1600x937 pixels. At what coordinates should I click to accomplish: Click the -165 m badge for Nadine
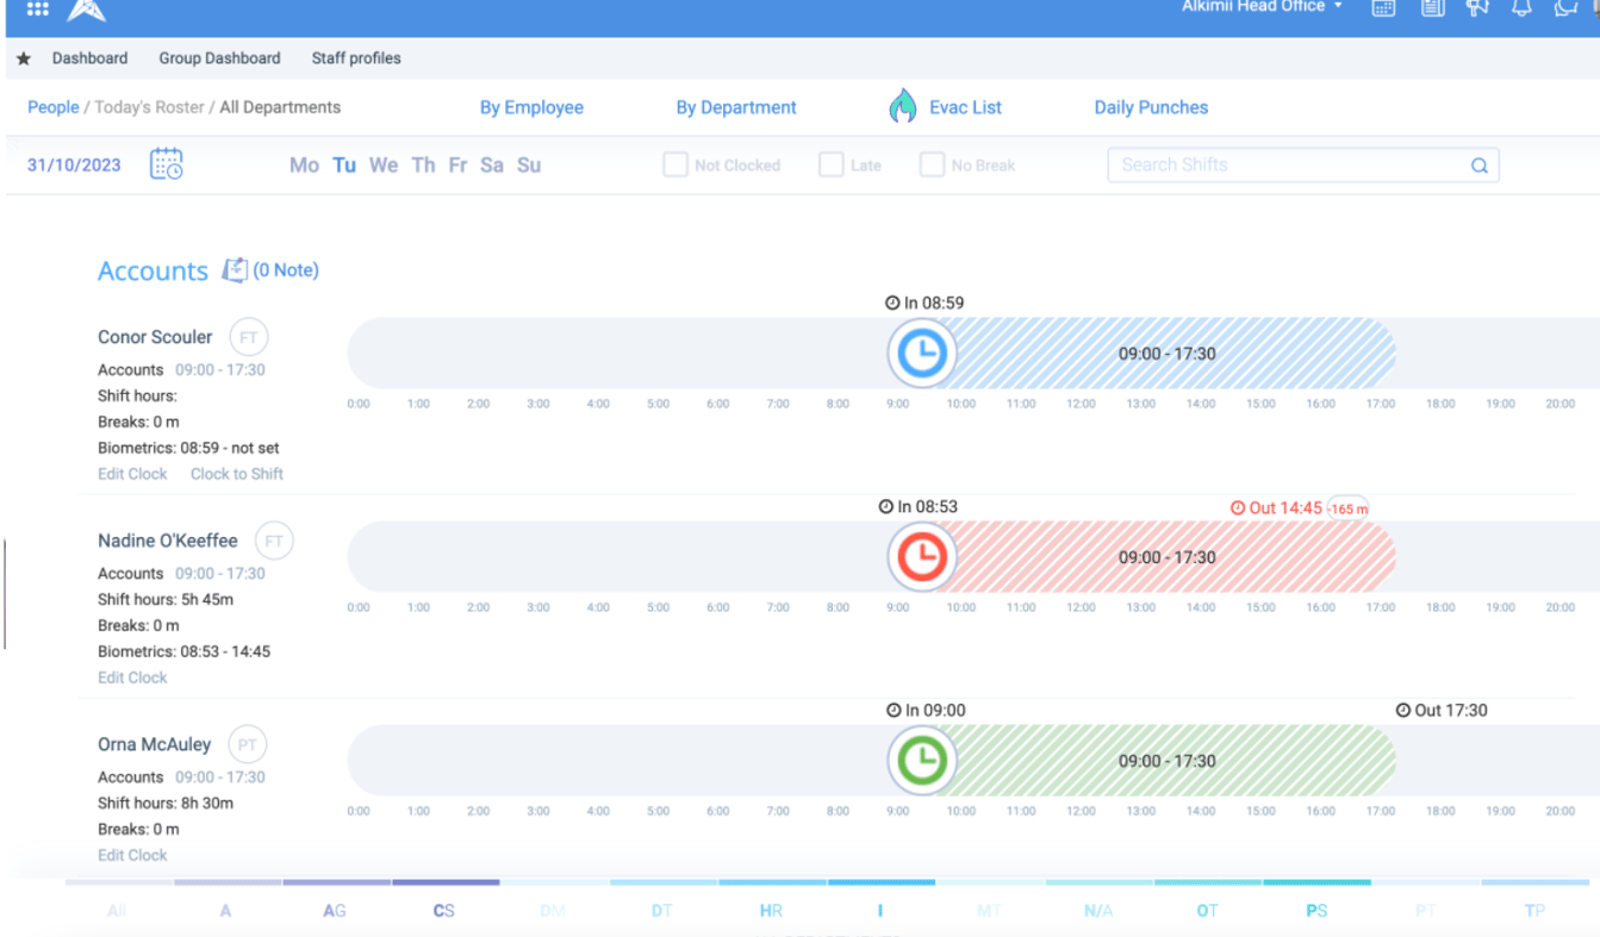point(1348,509)
